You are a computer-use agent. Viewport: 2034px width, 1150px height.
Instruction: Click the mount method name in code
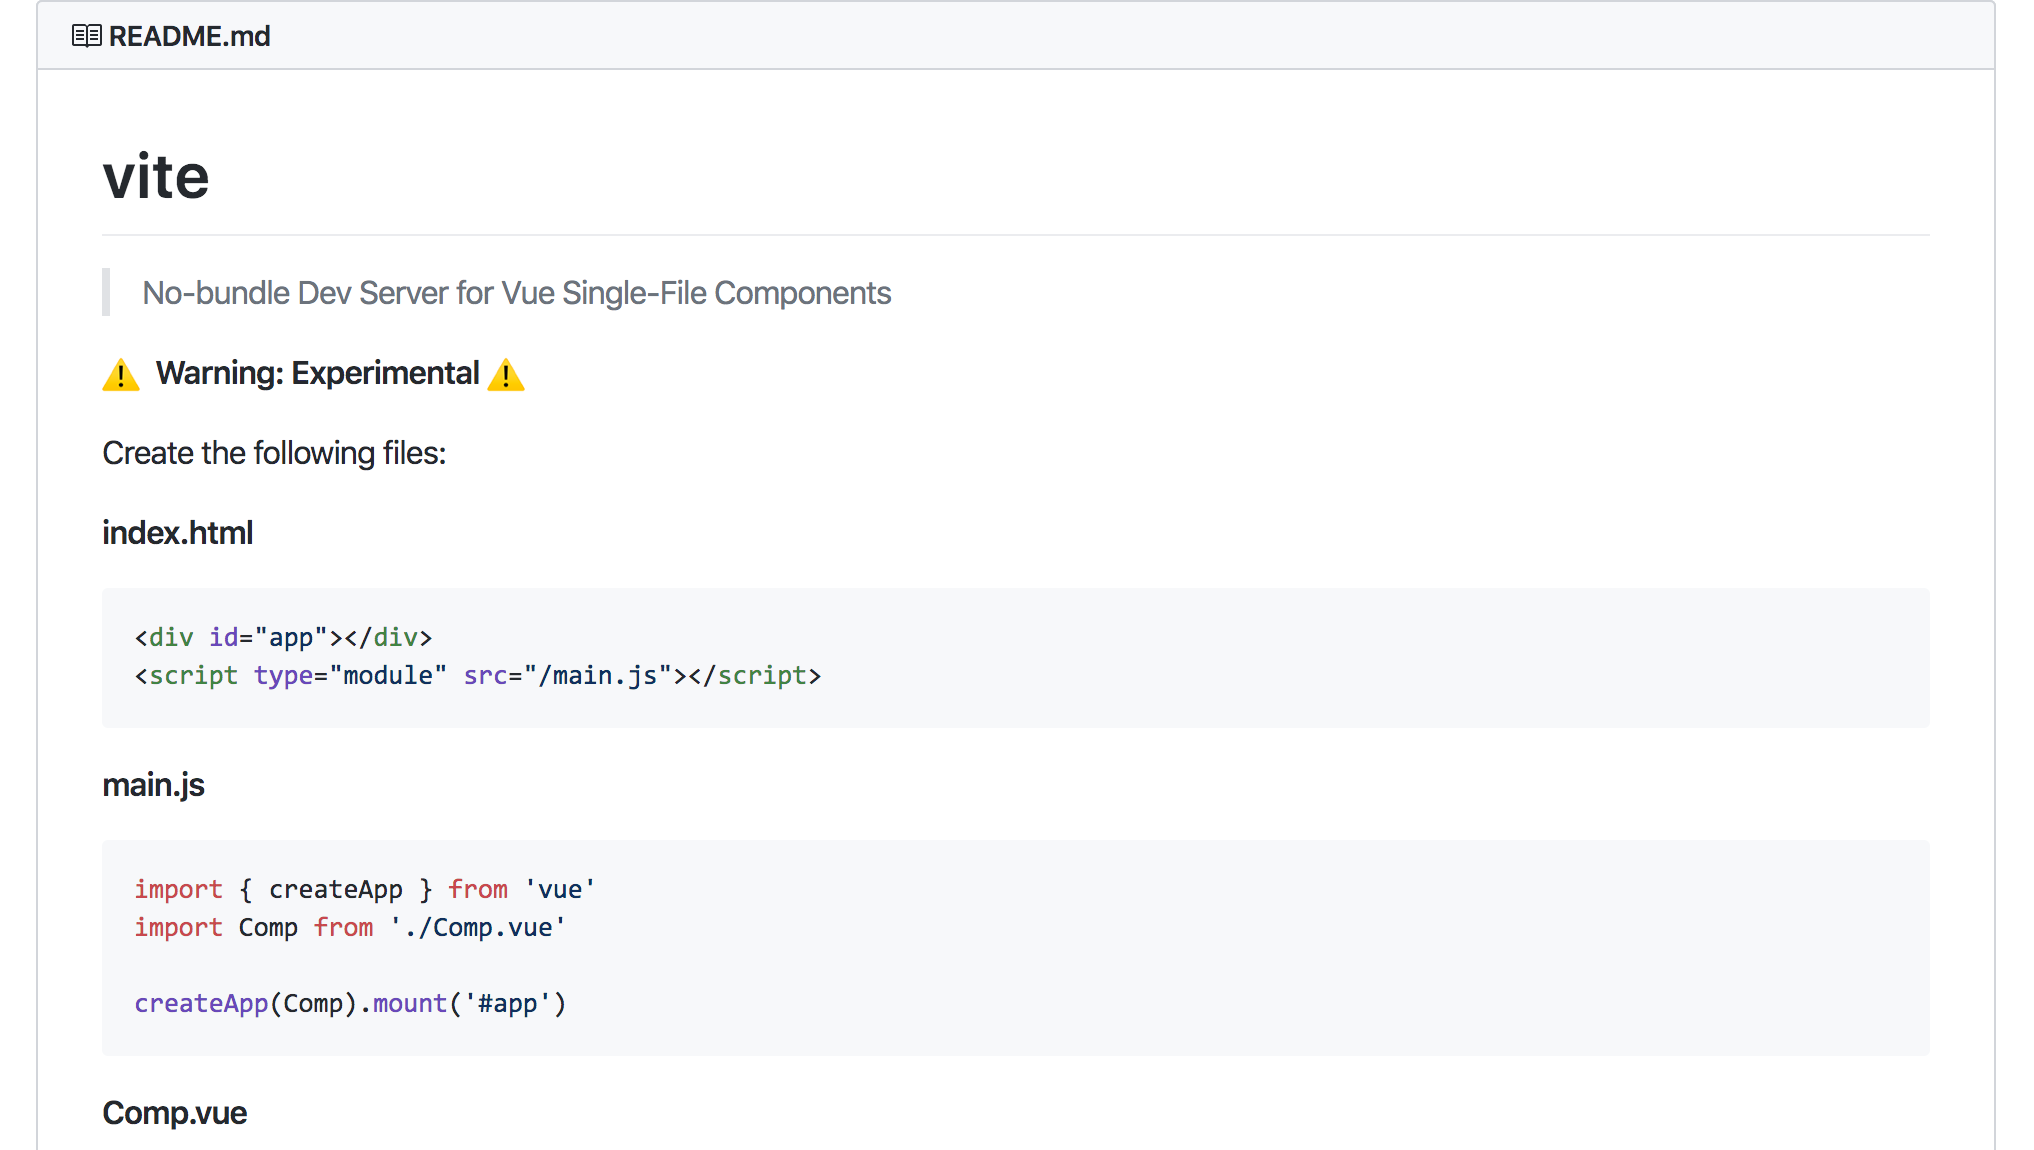(409, 1003)
